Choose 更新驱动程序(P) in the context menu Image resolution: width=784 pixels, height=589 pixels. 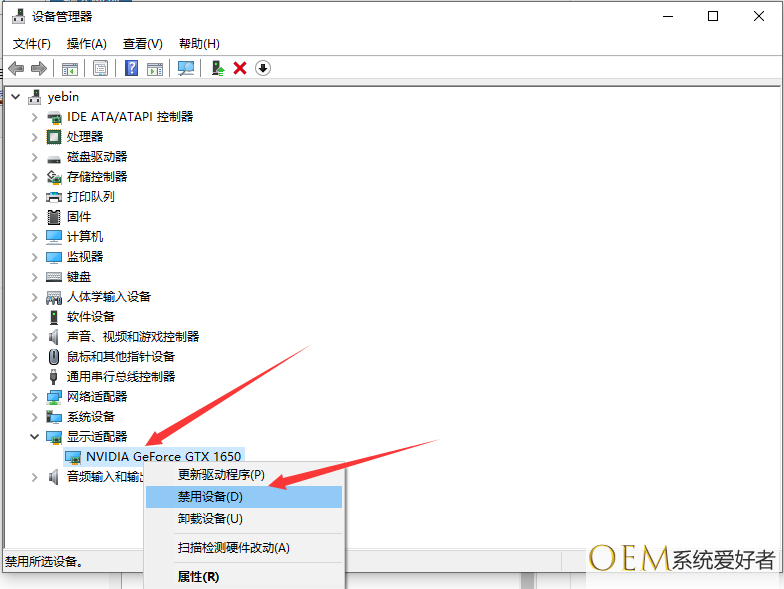click(221, 475)
